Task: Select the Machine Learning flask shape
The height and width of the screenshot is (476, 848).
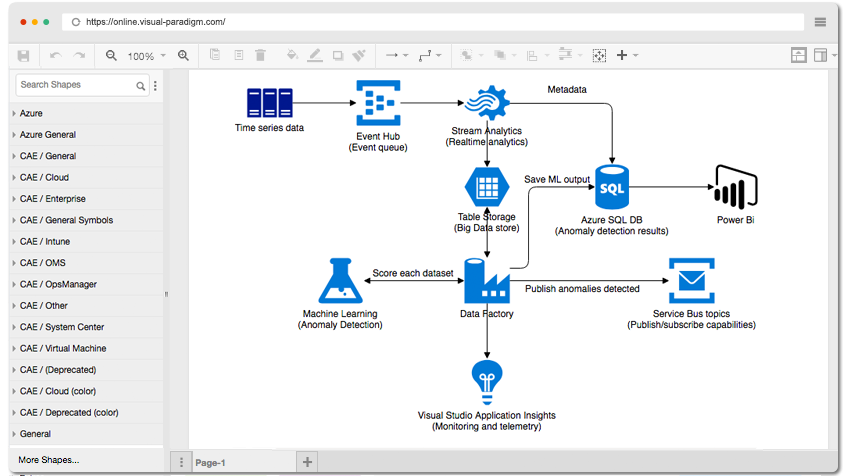Action: click(x=340, y=281)
